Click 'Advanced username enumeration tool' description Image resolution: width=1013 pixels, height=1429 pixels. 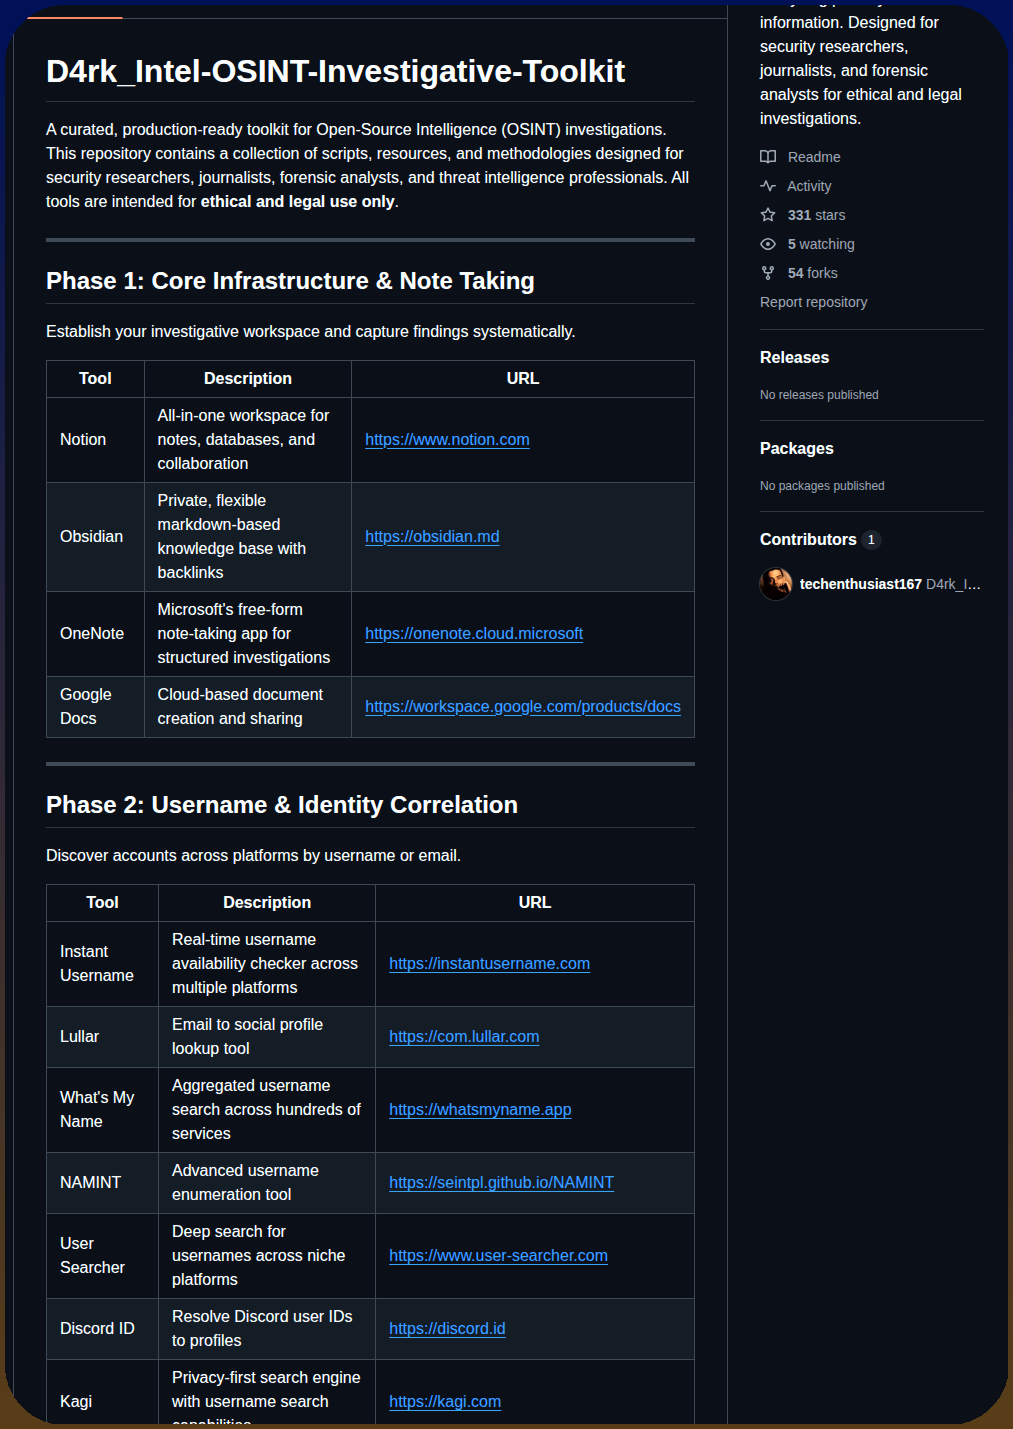point(245,1183)
